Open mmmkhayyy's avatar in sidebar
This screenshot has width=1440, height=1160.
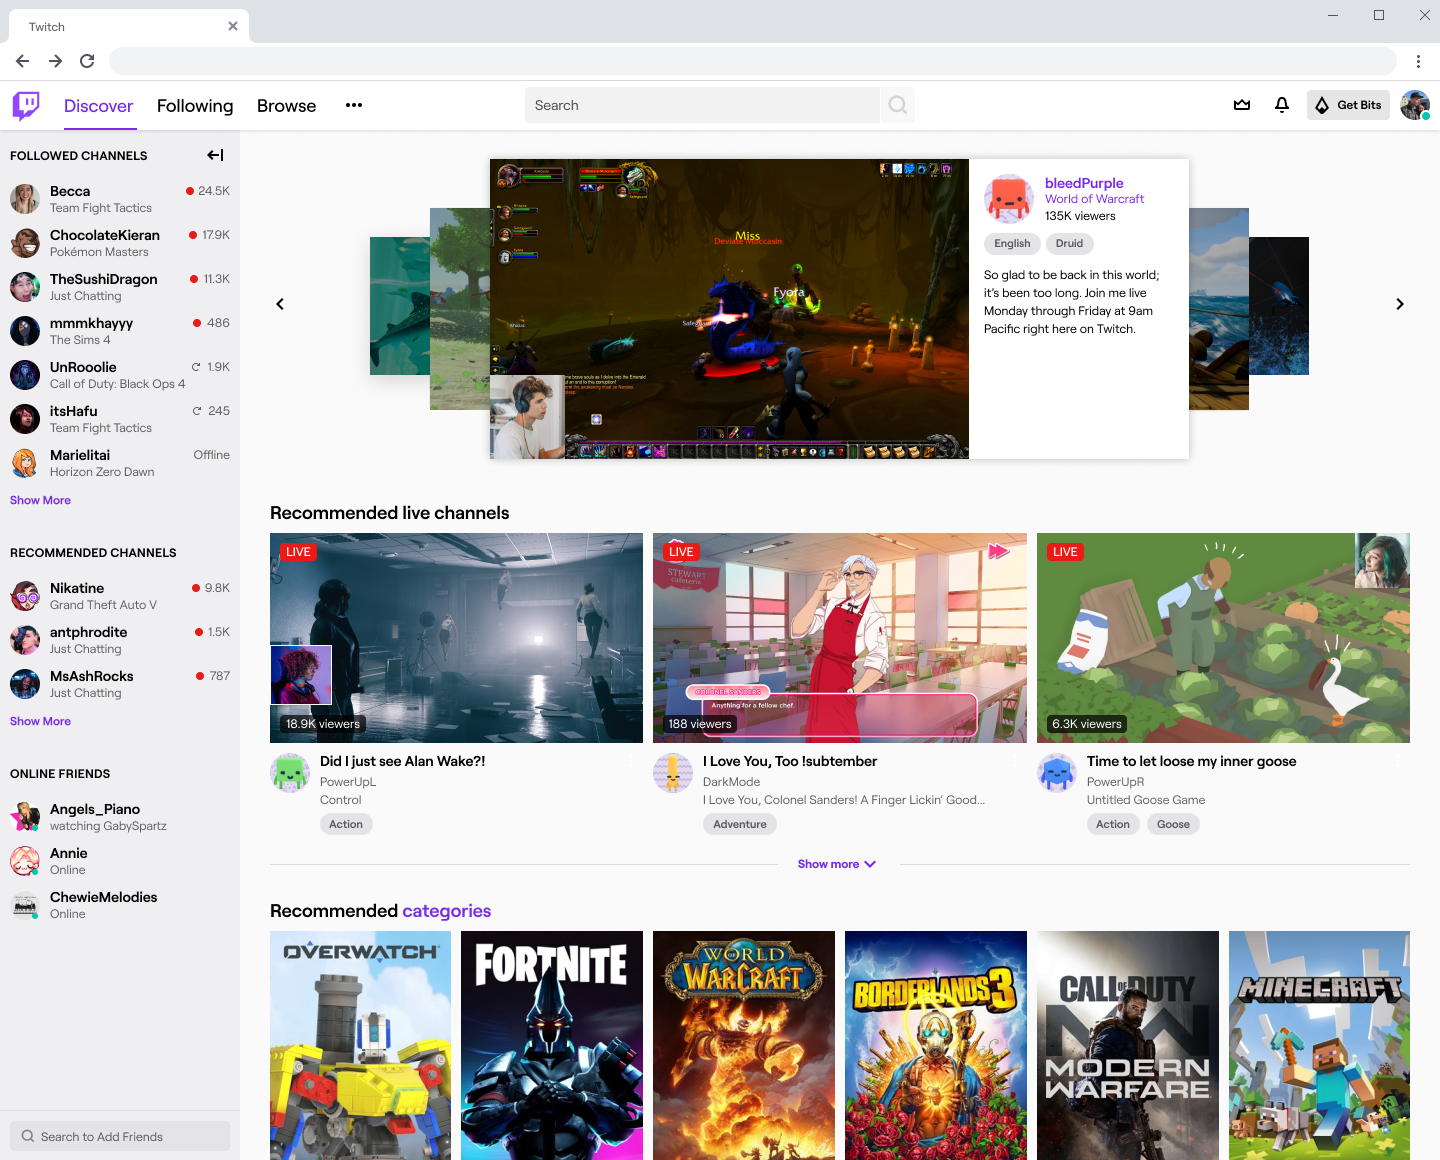25,331
